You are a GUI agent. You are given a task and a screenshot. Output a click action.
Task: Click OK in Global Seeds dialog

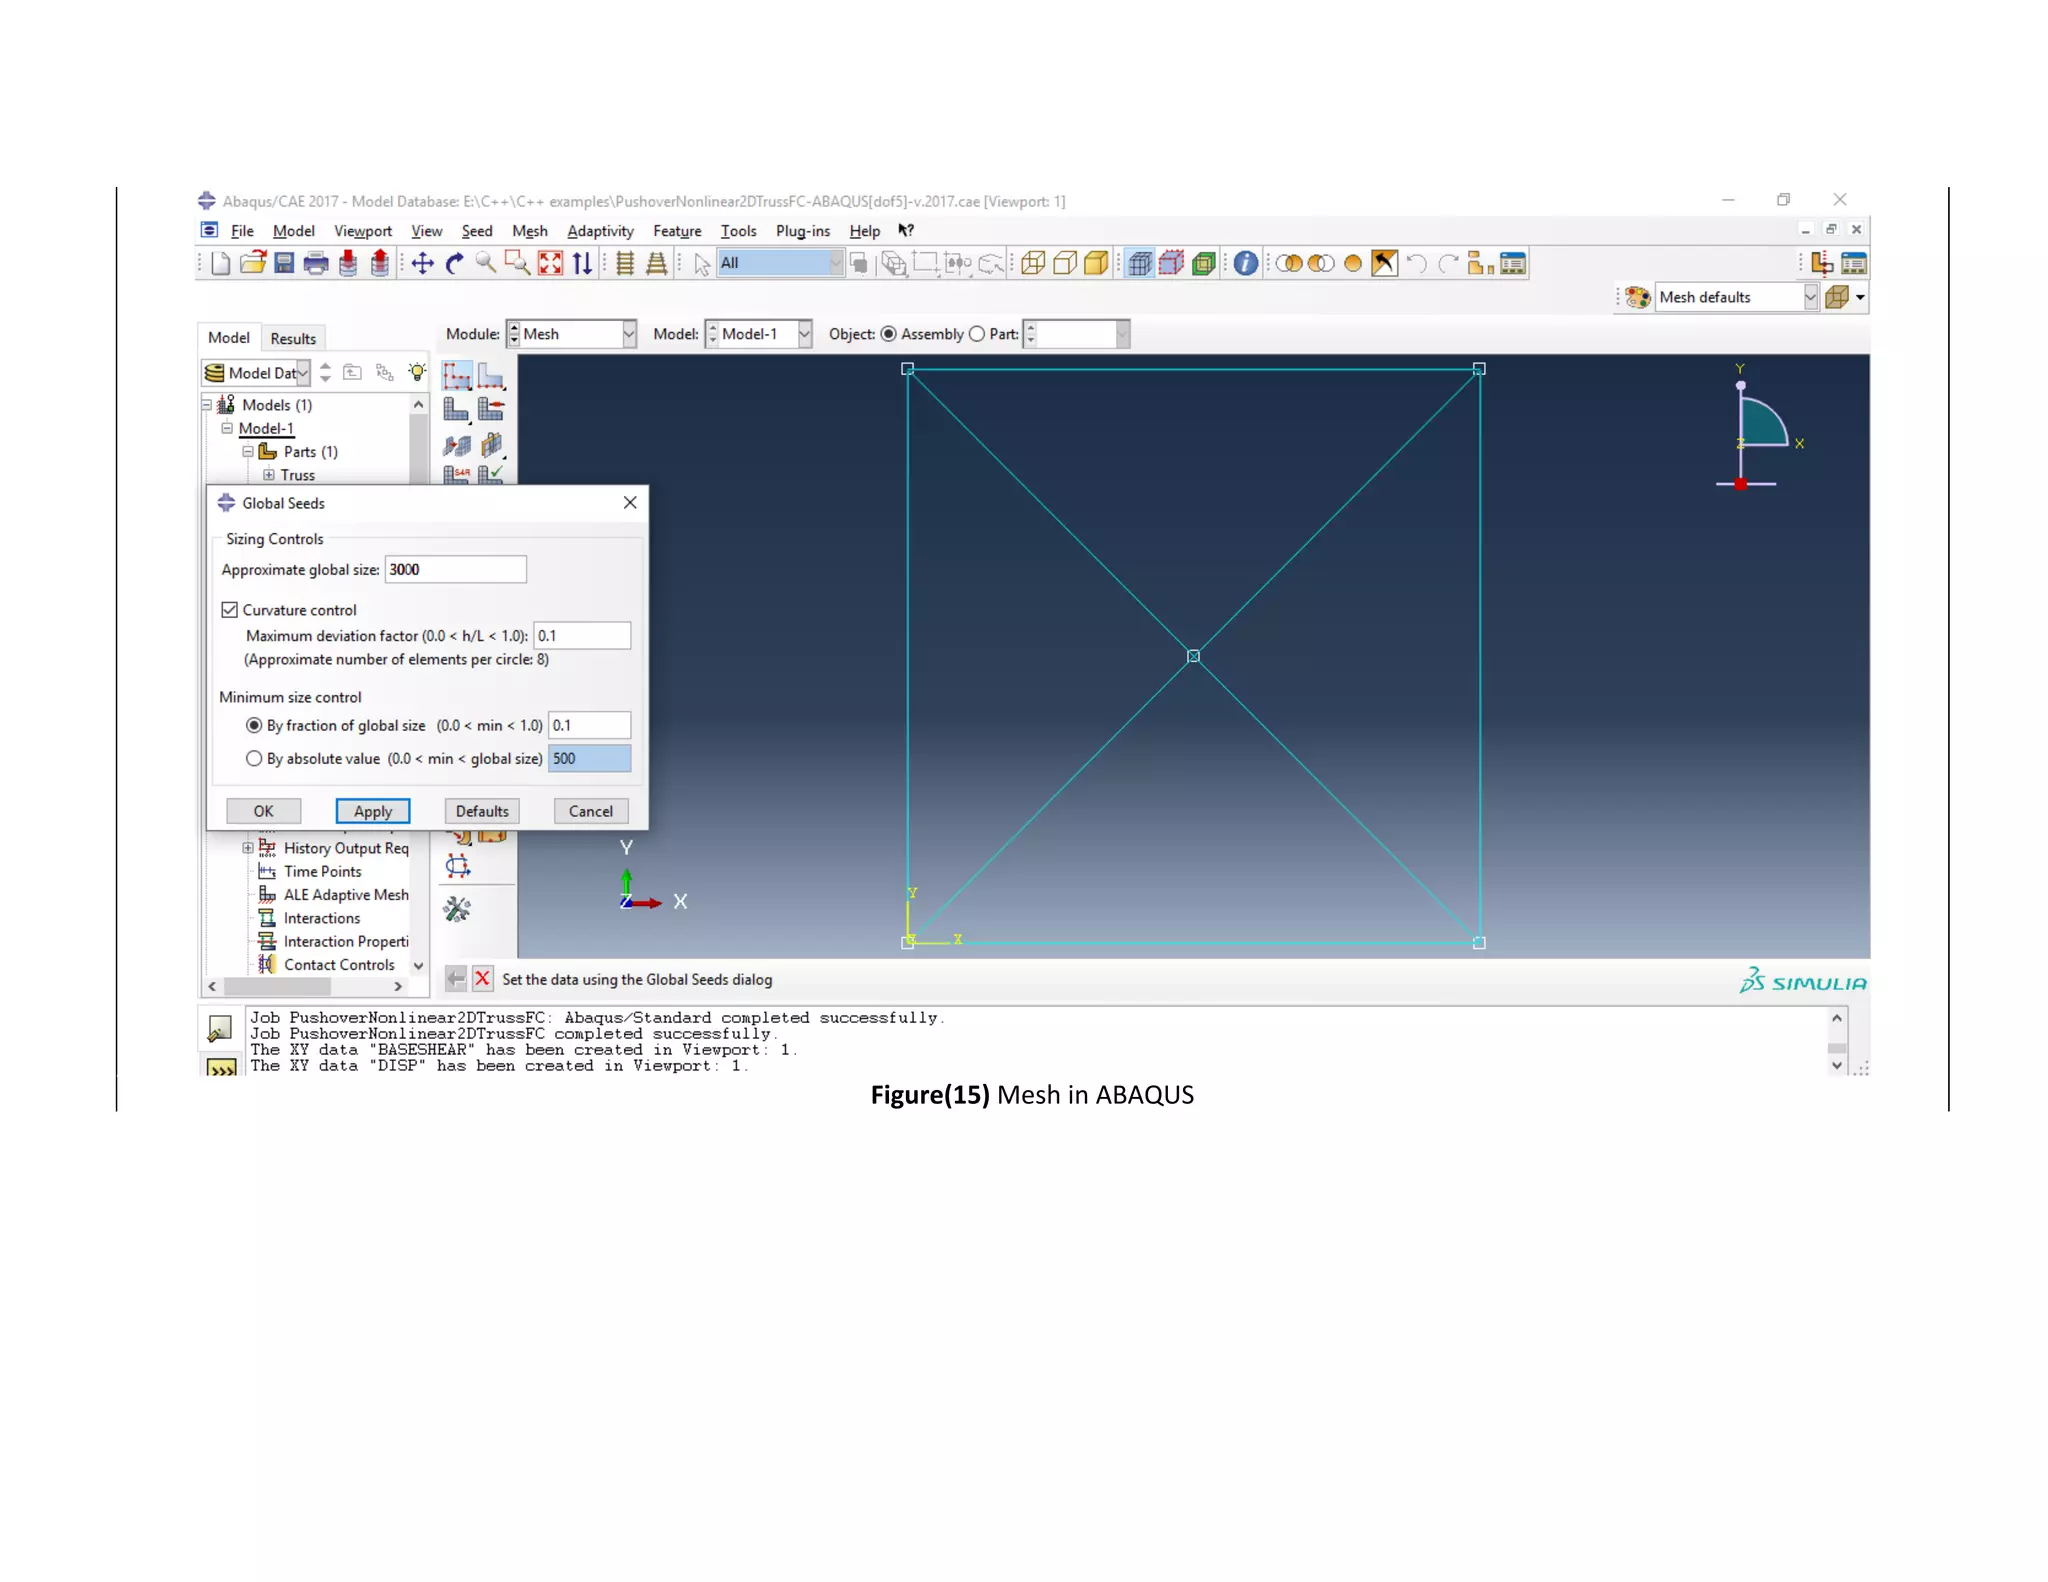[263, 811]
